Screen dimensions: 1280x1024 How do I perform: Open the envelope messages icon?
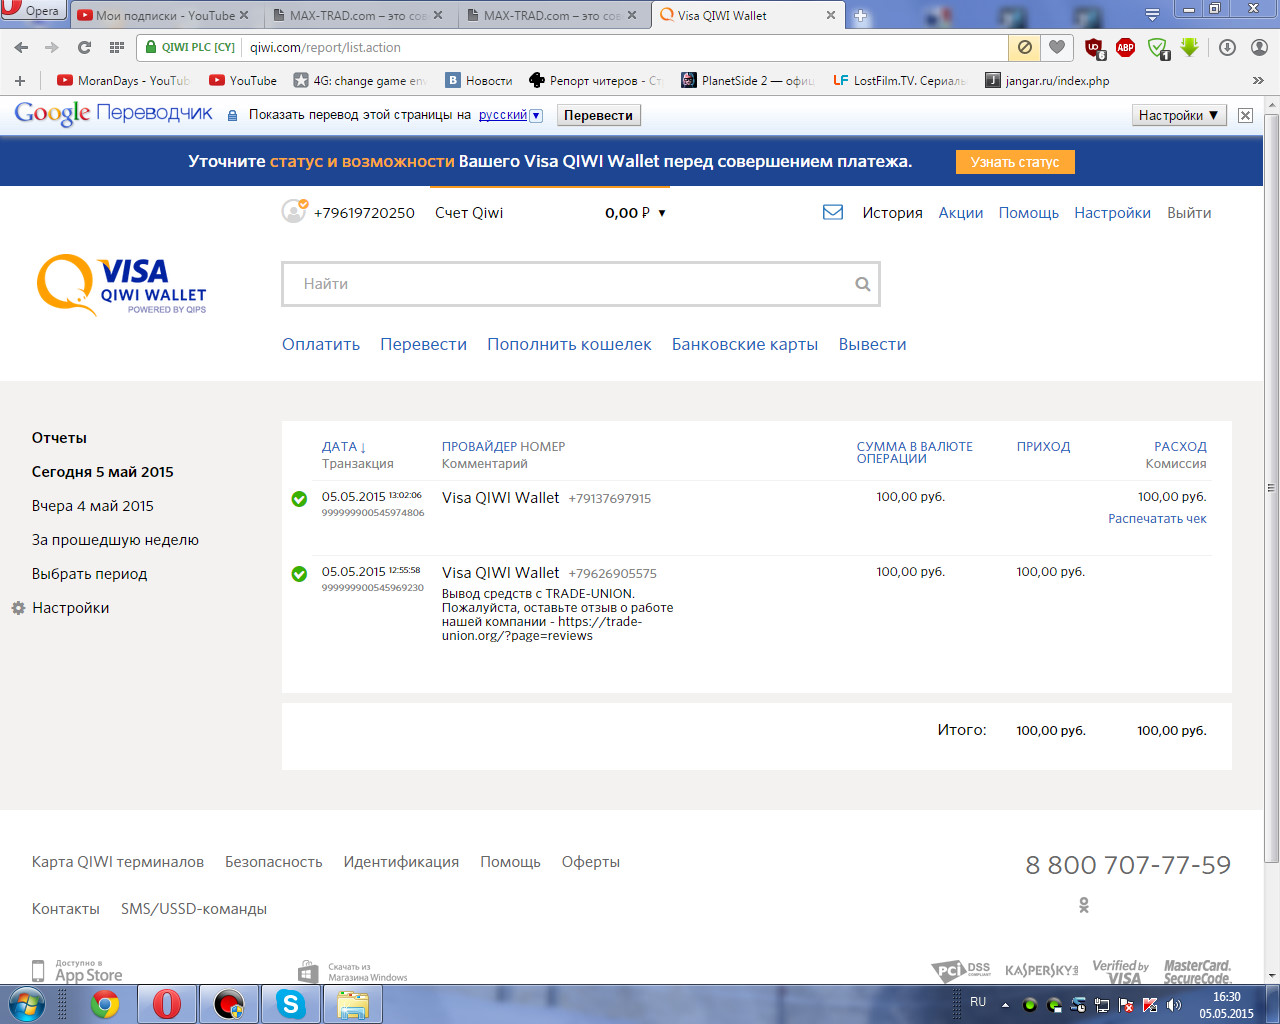click(x=832, y=212)
